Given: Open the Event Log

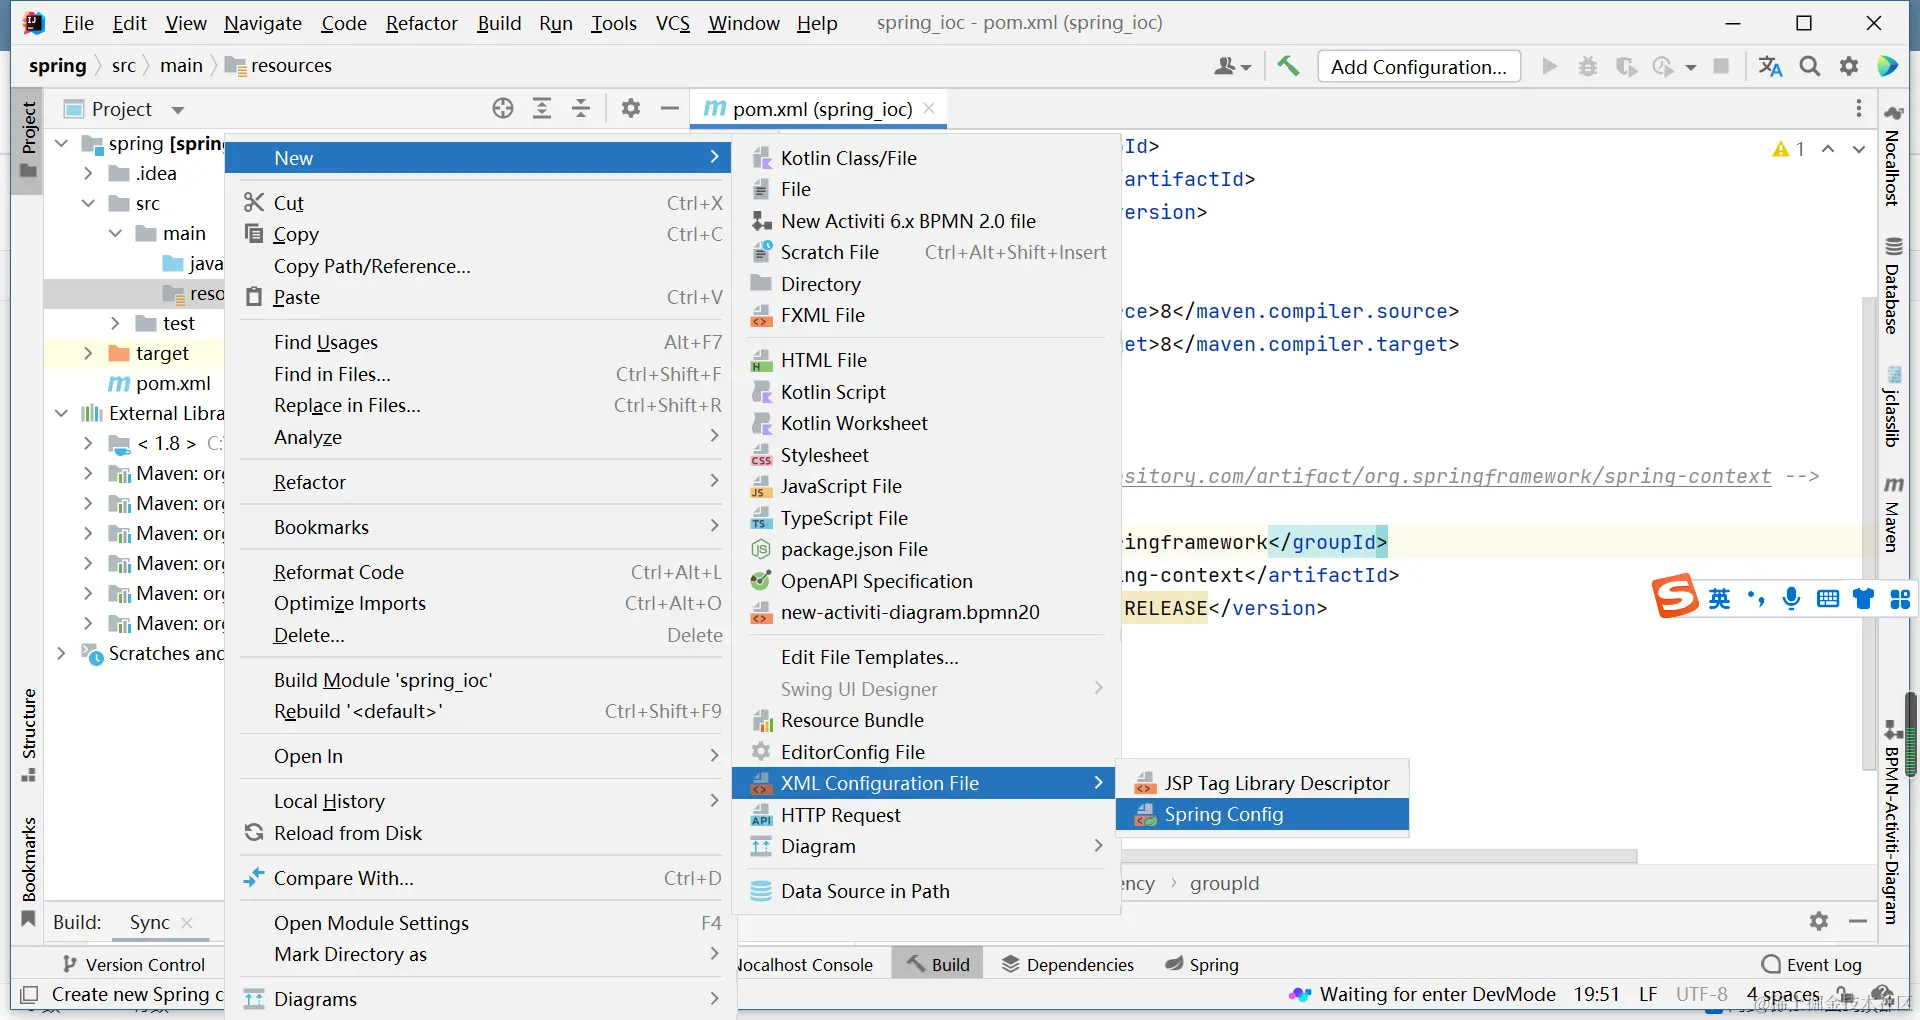Looking at the screenshot, I should [x=1812, y=964].
